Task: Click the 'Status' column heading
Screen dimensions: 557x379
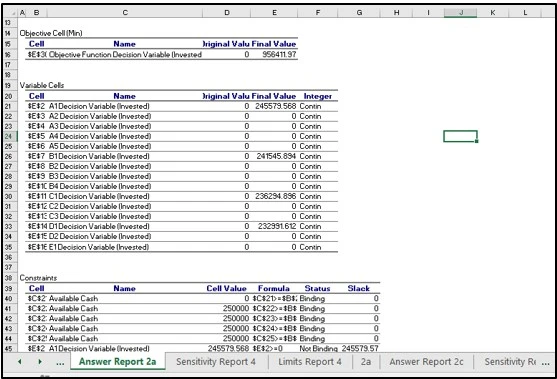Action: pos(317,288)
